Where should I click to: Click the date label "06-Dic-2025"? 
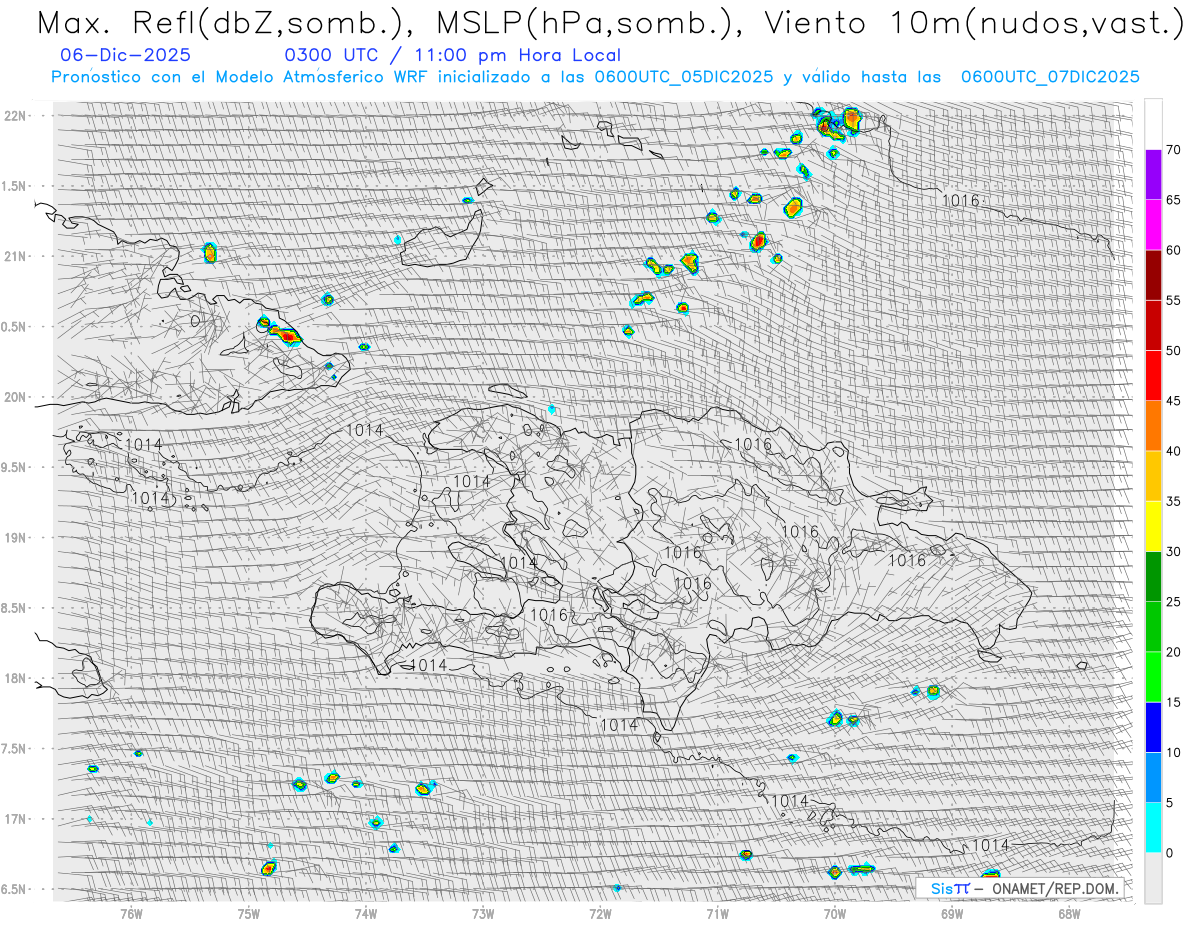tap(125, 56)
